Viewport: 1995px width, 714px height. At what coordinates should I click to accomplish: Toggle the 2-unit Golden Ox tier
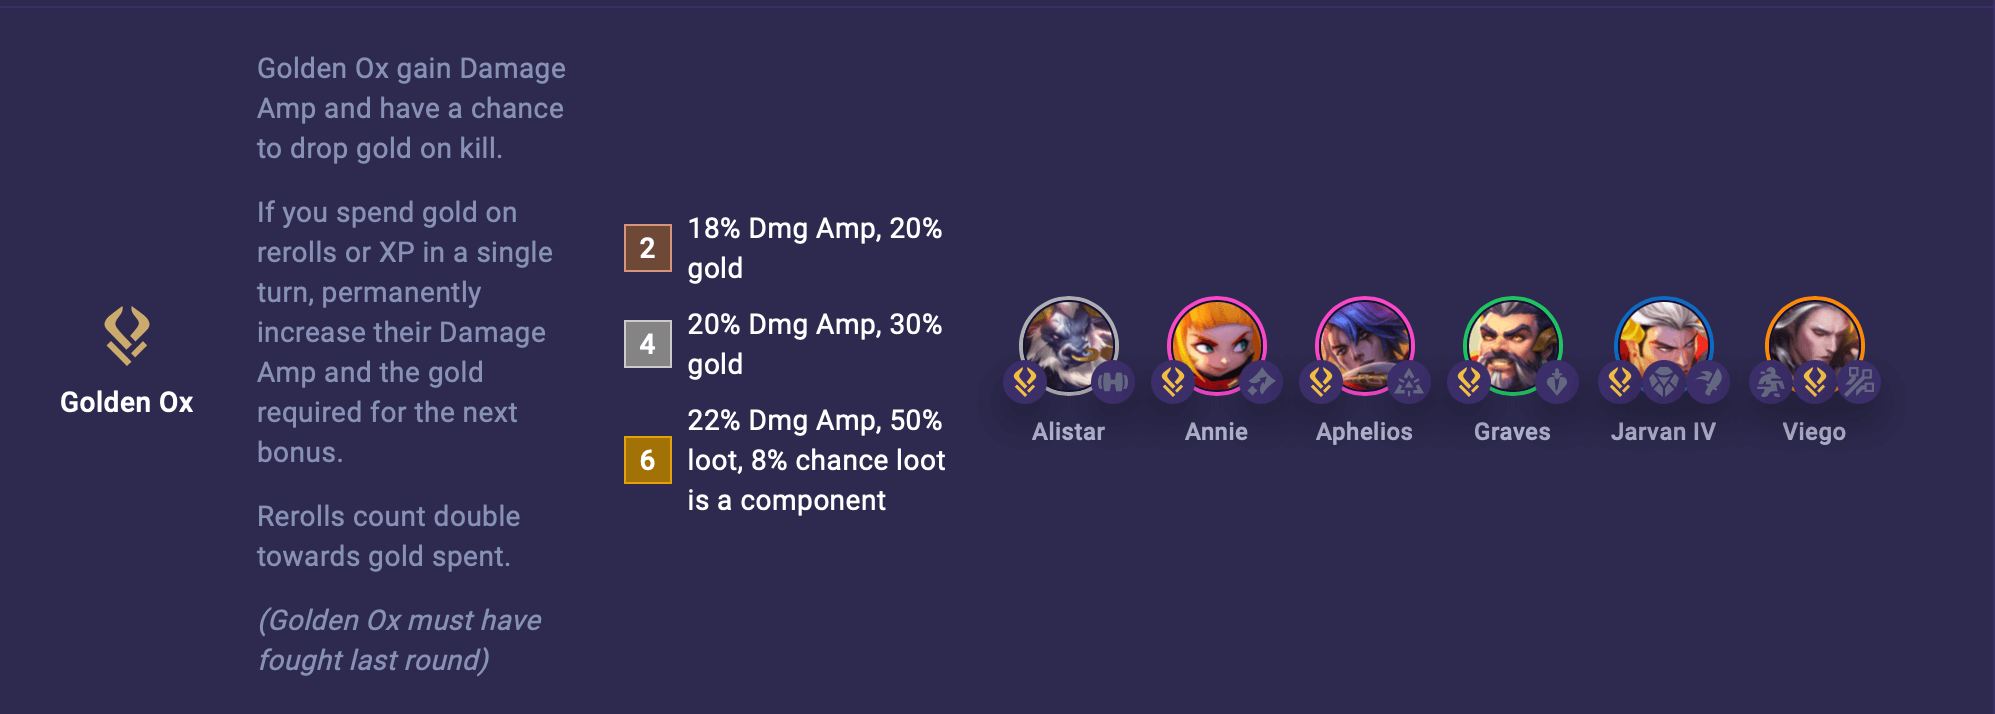(x=646, y=248)
